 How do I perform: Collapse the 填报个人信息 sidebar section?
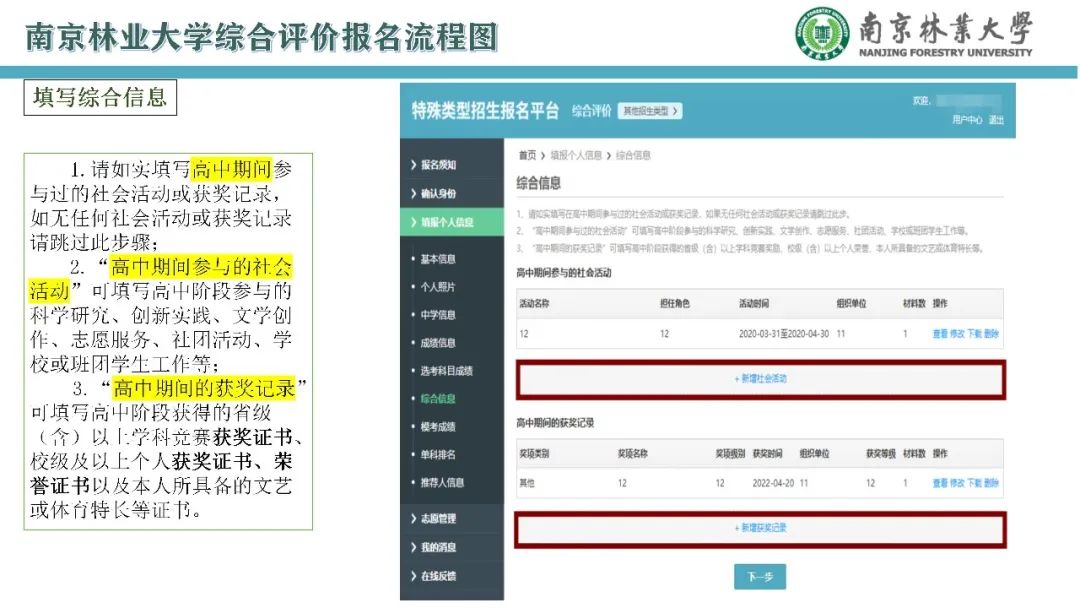446,222
